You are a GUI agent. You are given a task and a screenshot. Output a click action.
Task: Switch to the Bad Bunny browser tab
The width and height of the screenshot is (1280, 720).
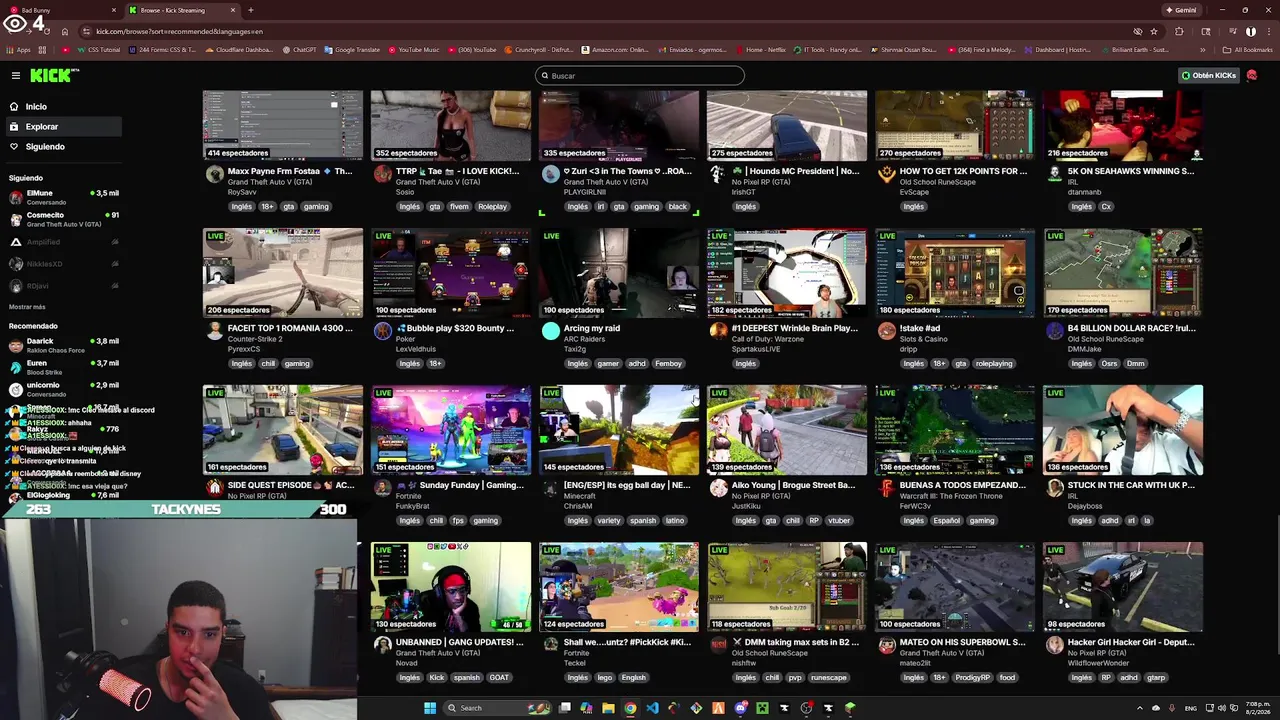pyautogui.click(x=60, y=10)
